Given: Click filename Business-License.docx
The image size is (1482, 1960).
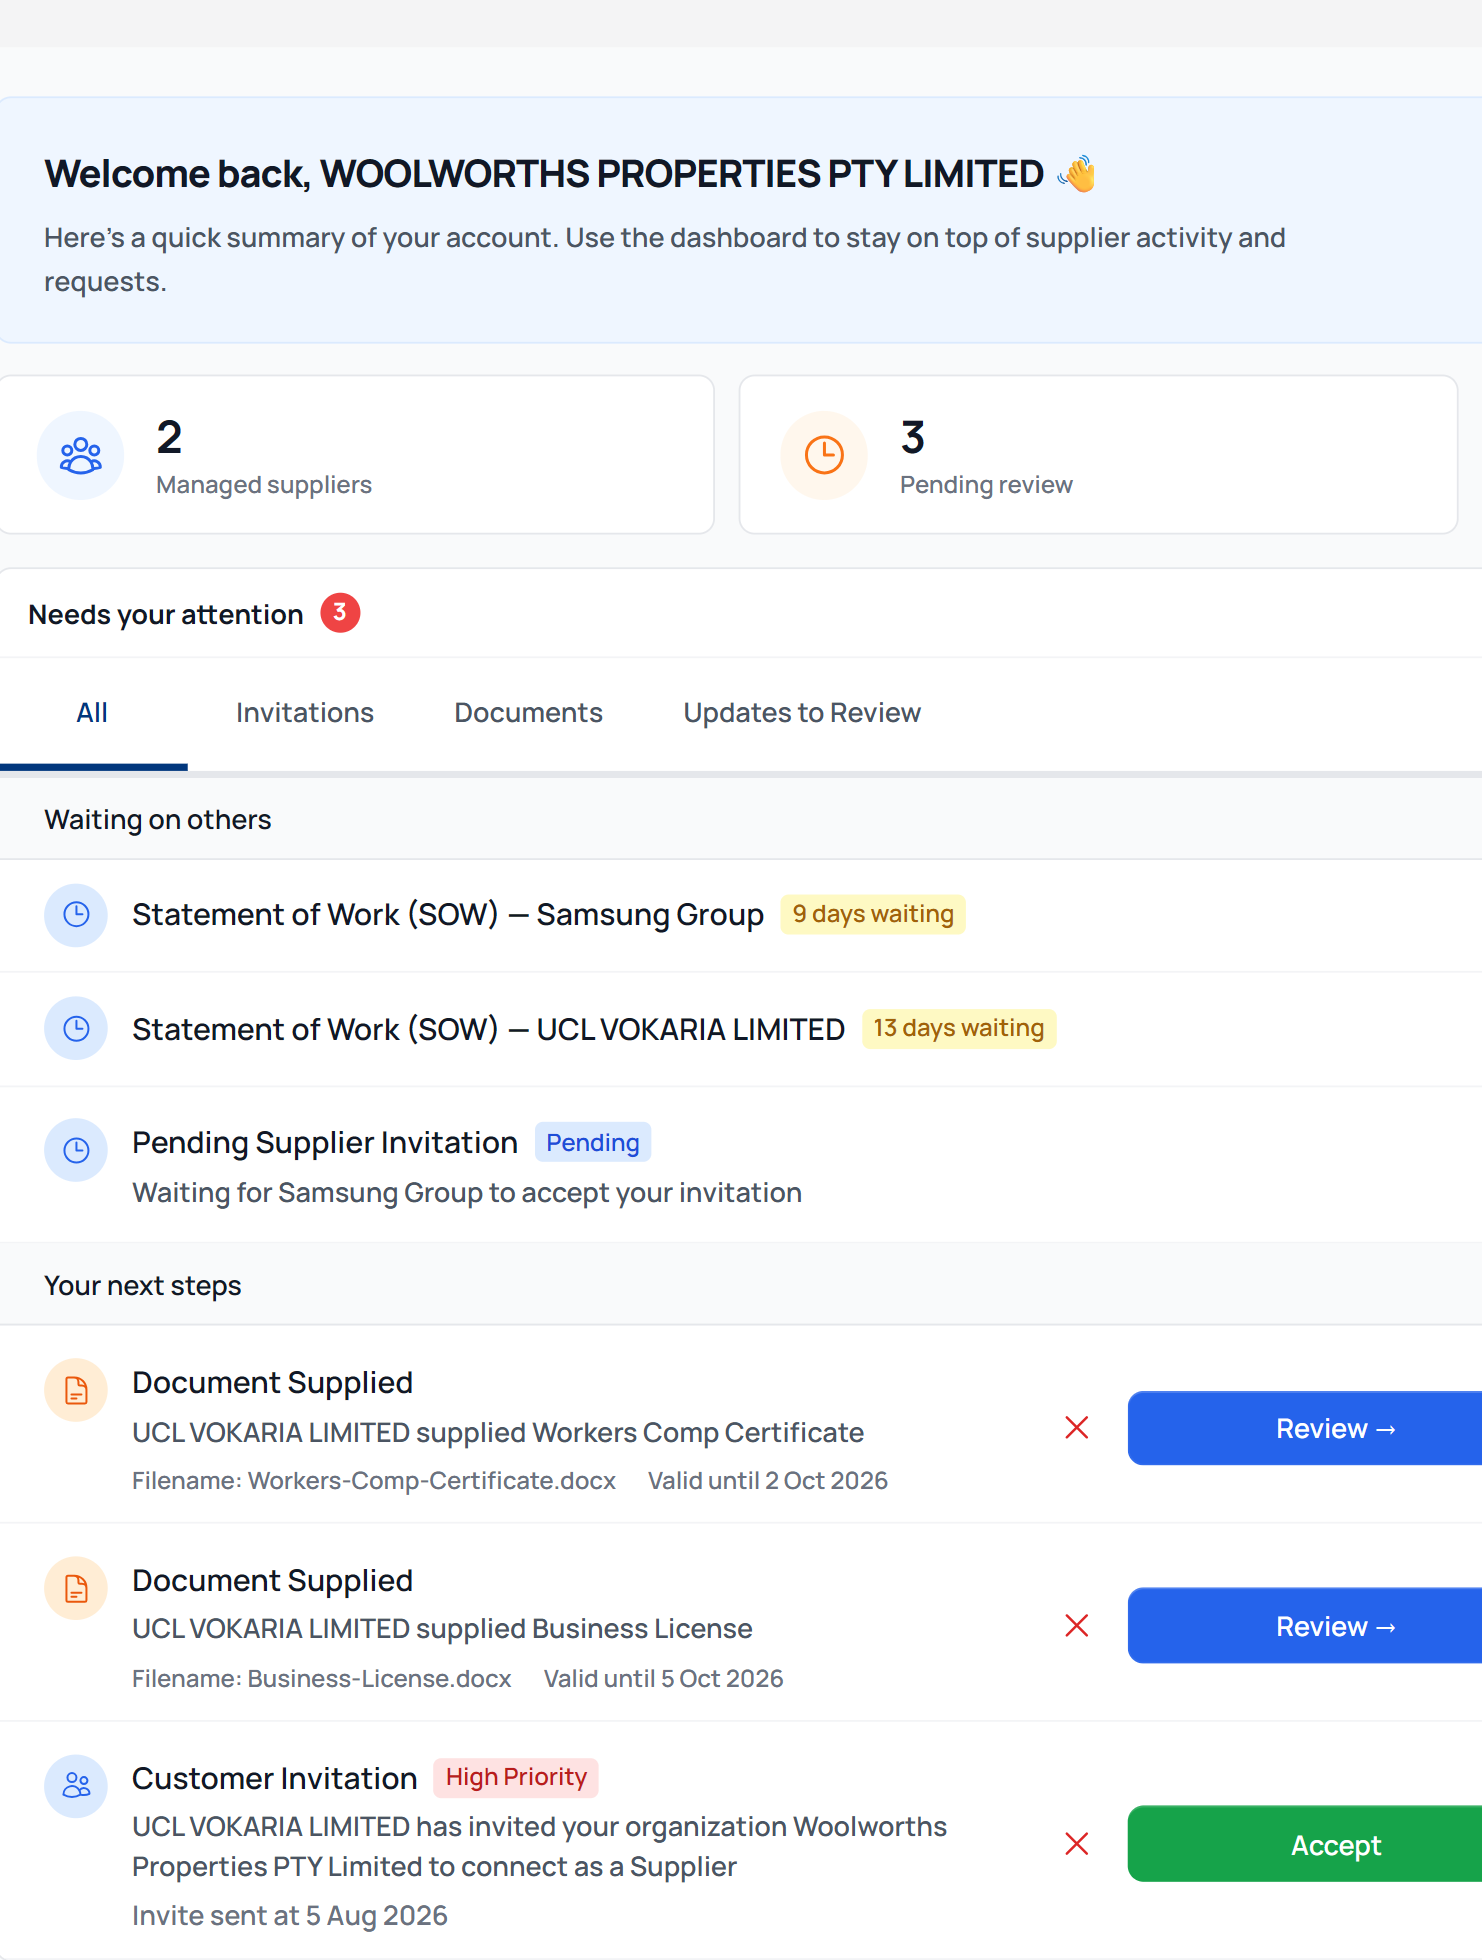Looking at the screenshot, I should 322,1679.
